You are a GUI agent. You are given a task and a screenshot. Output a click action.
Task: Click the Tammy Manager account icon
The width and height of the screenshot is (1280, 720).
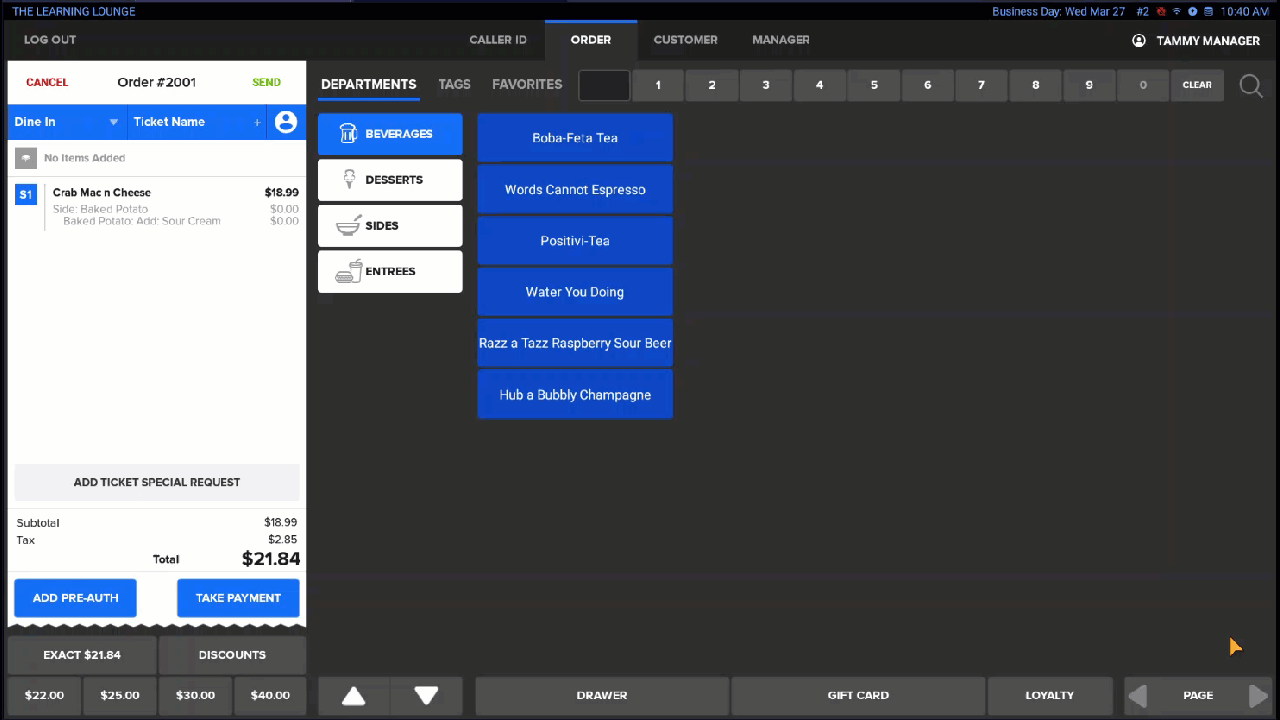coord(1138,41)
